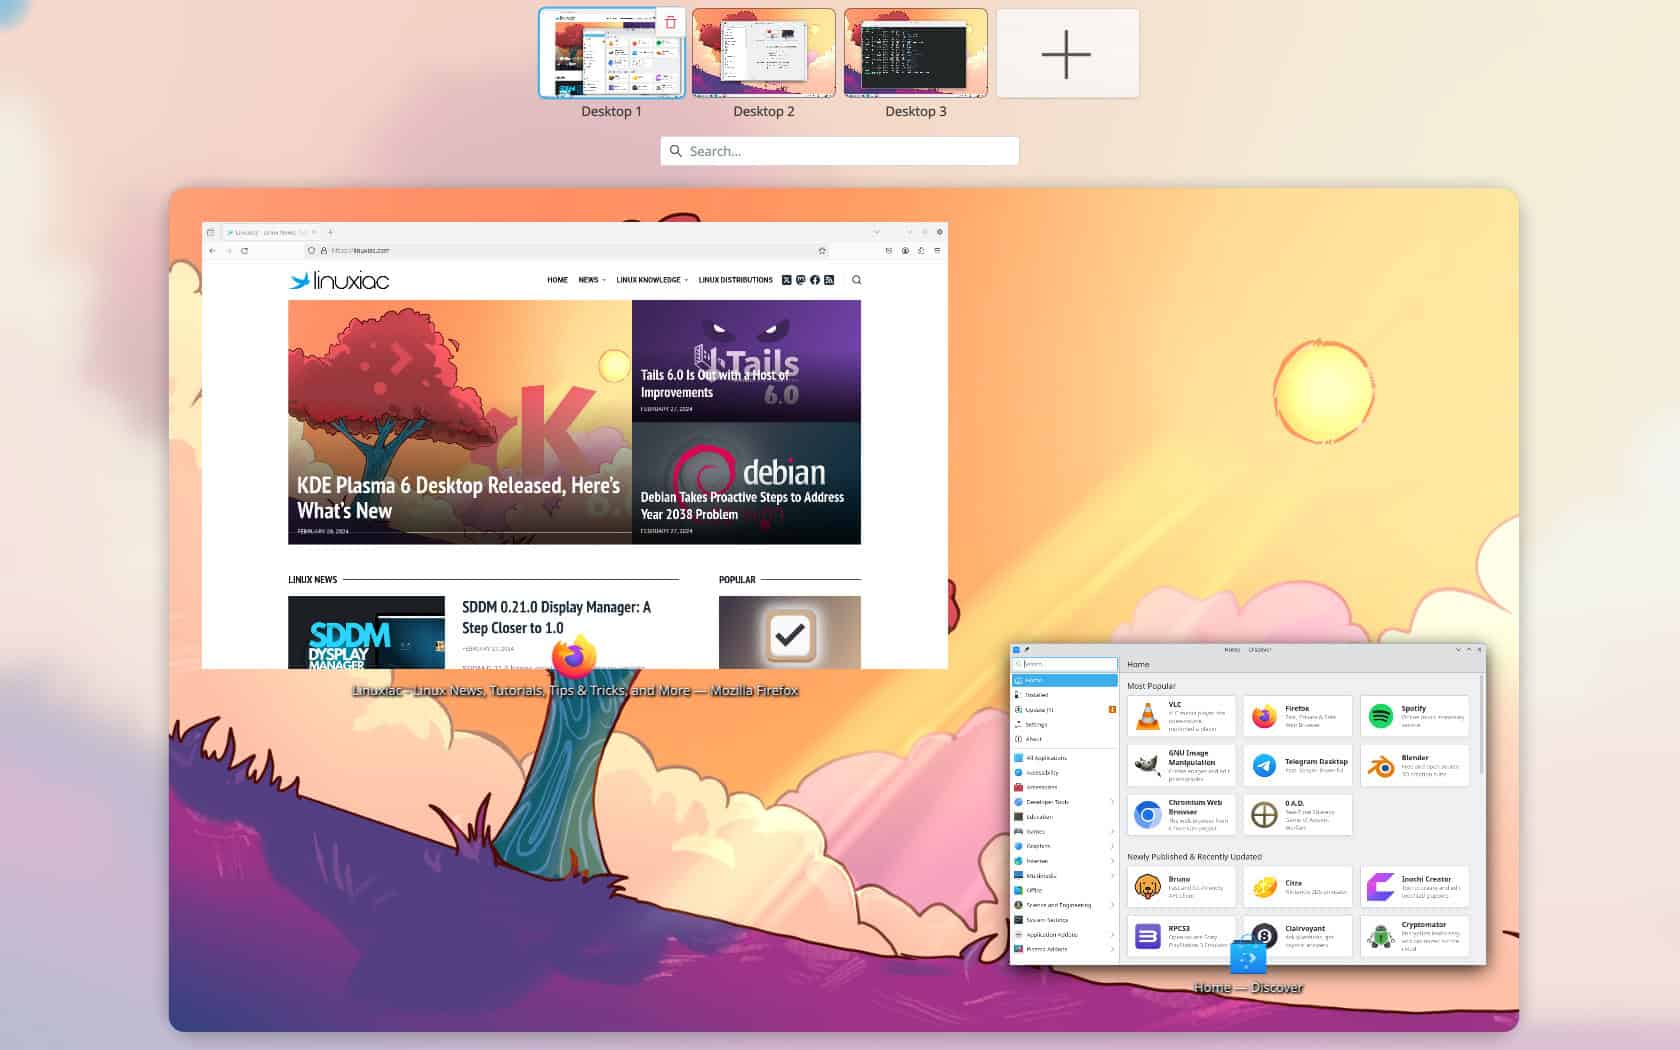1680x1050 pixels.
Task: Expand the LINUX KNOWLEDGE dropdown menu
Action: 648,280
